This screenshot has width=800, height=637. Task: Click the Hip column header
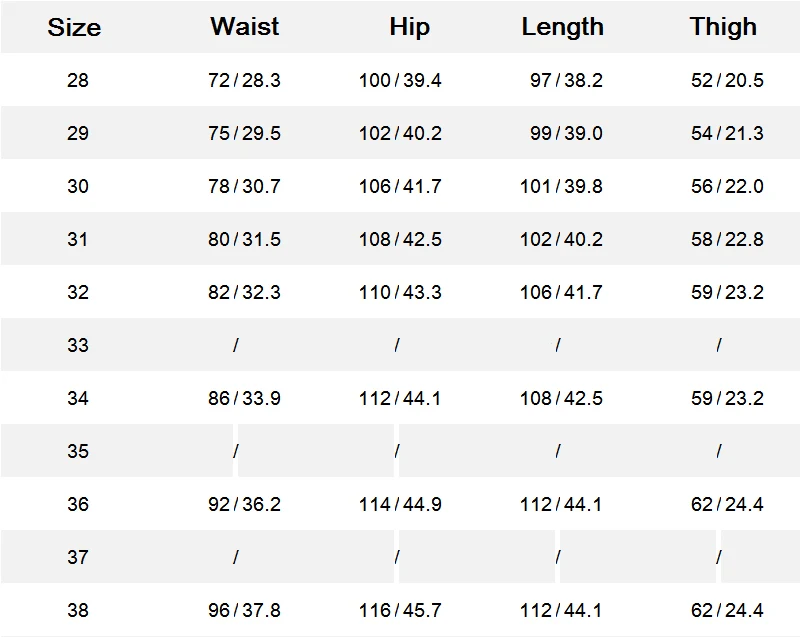tap(409, 27)
